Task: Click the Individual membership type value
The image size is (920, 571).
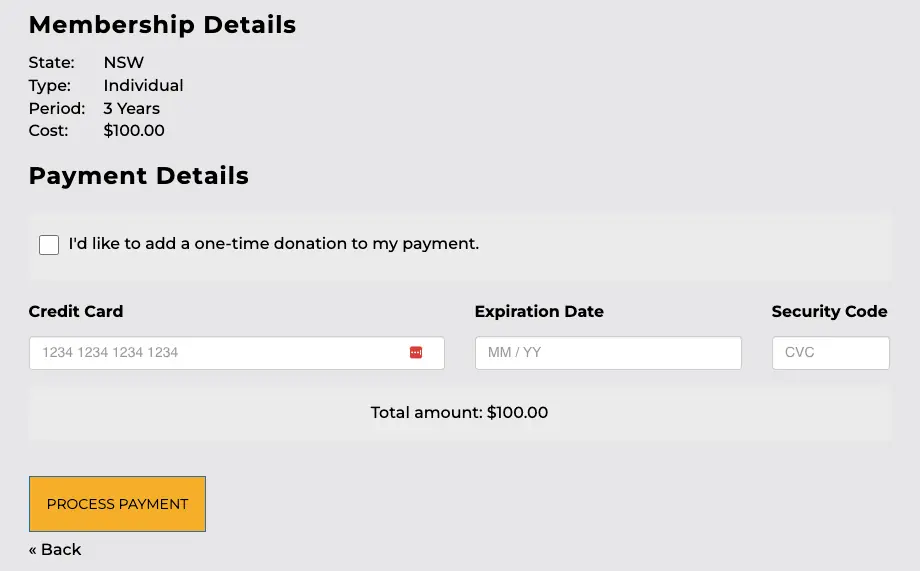Action: coord(143,85)
